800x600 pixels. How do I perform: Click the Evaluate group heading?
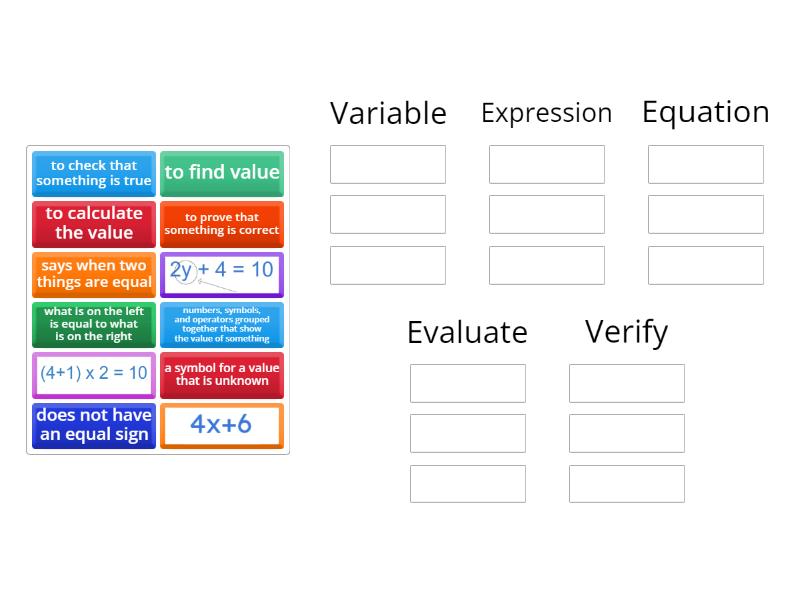[467, 332]
